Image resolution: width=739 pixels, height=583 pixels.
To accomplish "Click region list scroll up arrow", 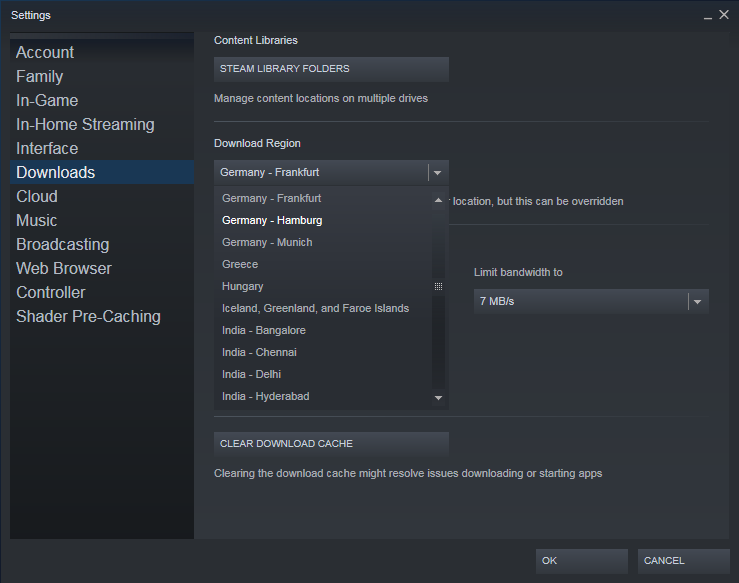I will click(x=438, y=200).
